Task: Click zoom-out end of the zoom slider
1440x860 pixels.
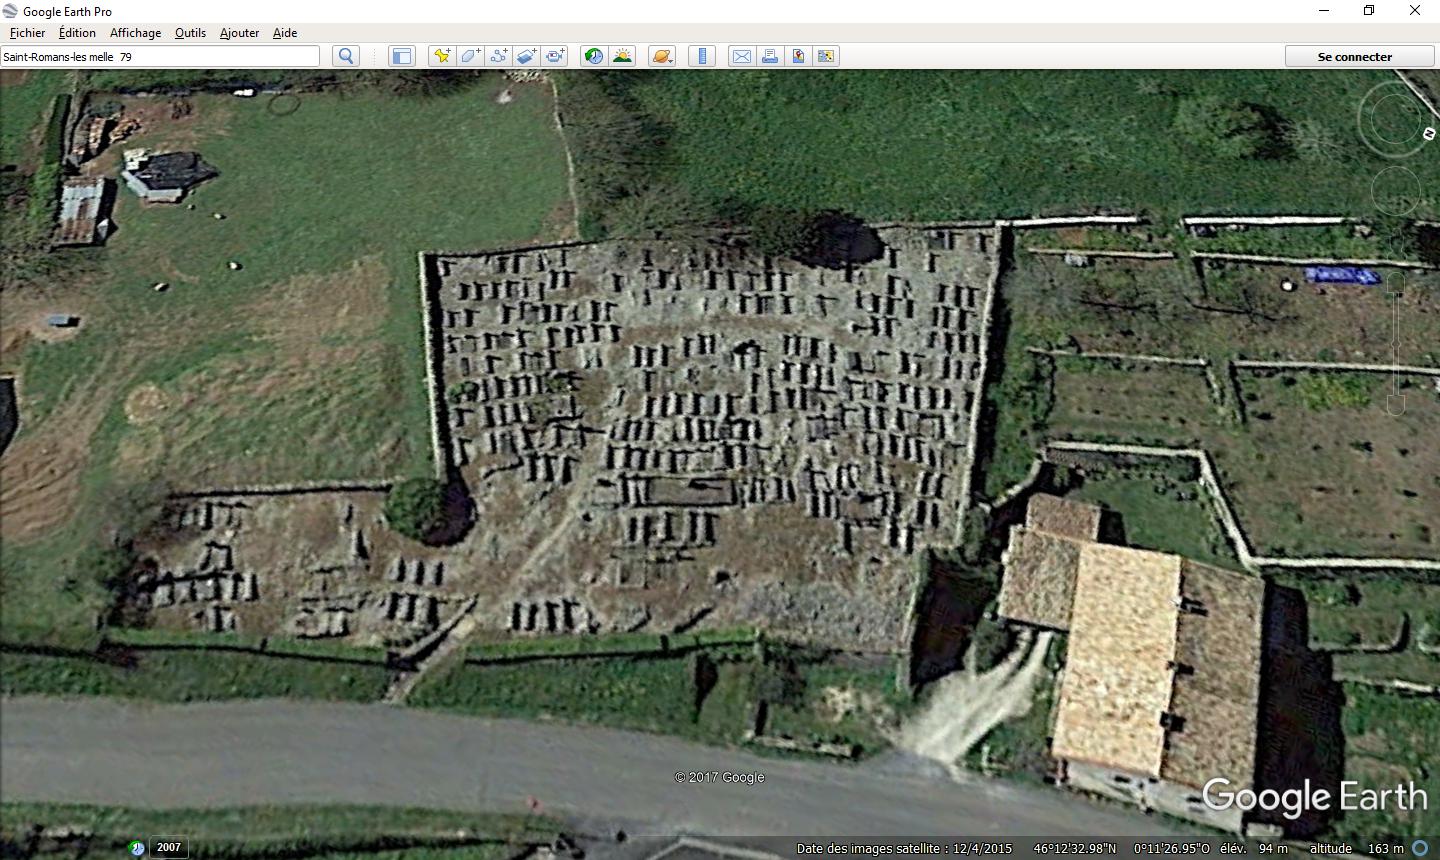Action: (1396, 405)
